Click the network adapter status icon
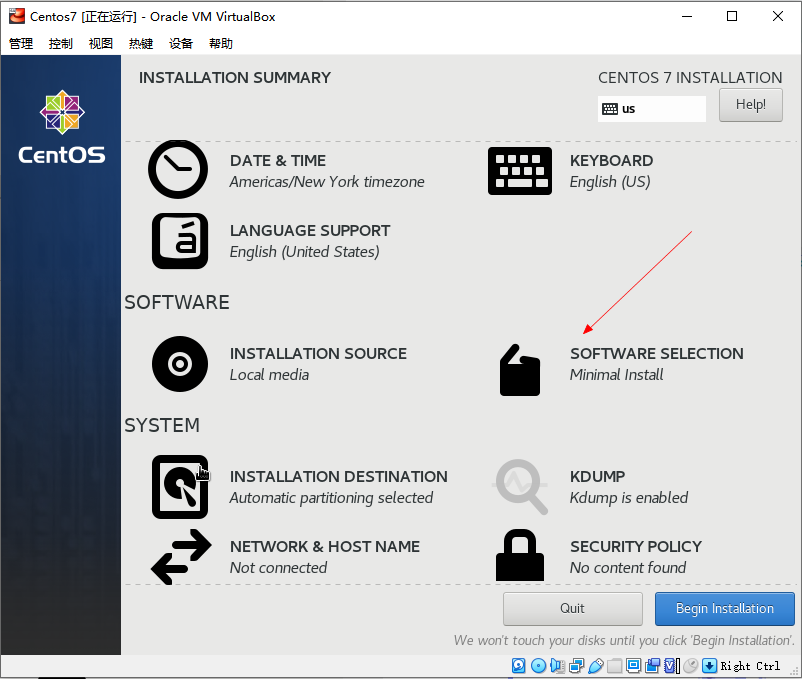This screenshot has height=679, width=802. [576, 666]
